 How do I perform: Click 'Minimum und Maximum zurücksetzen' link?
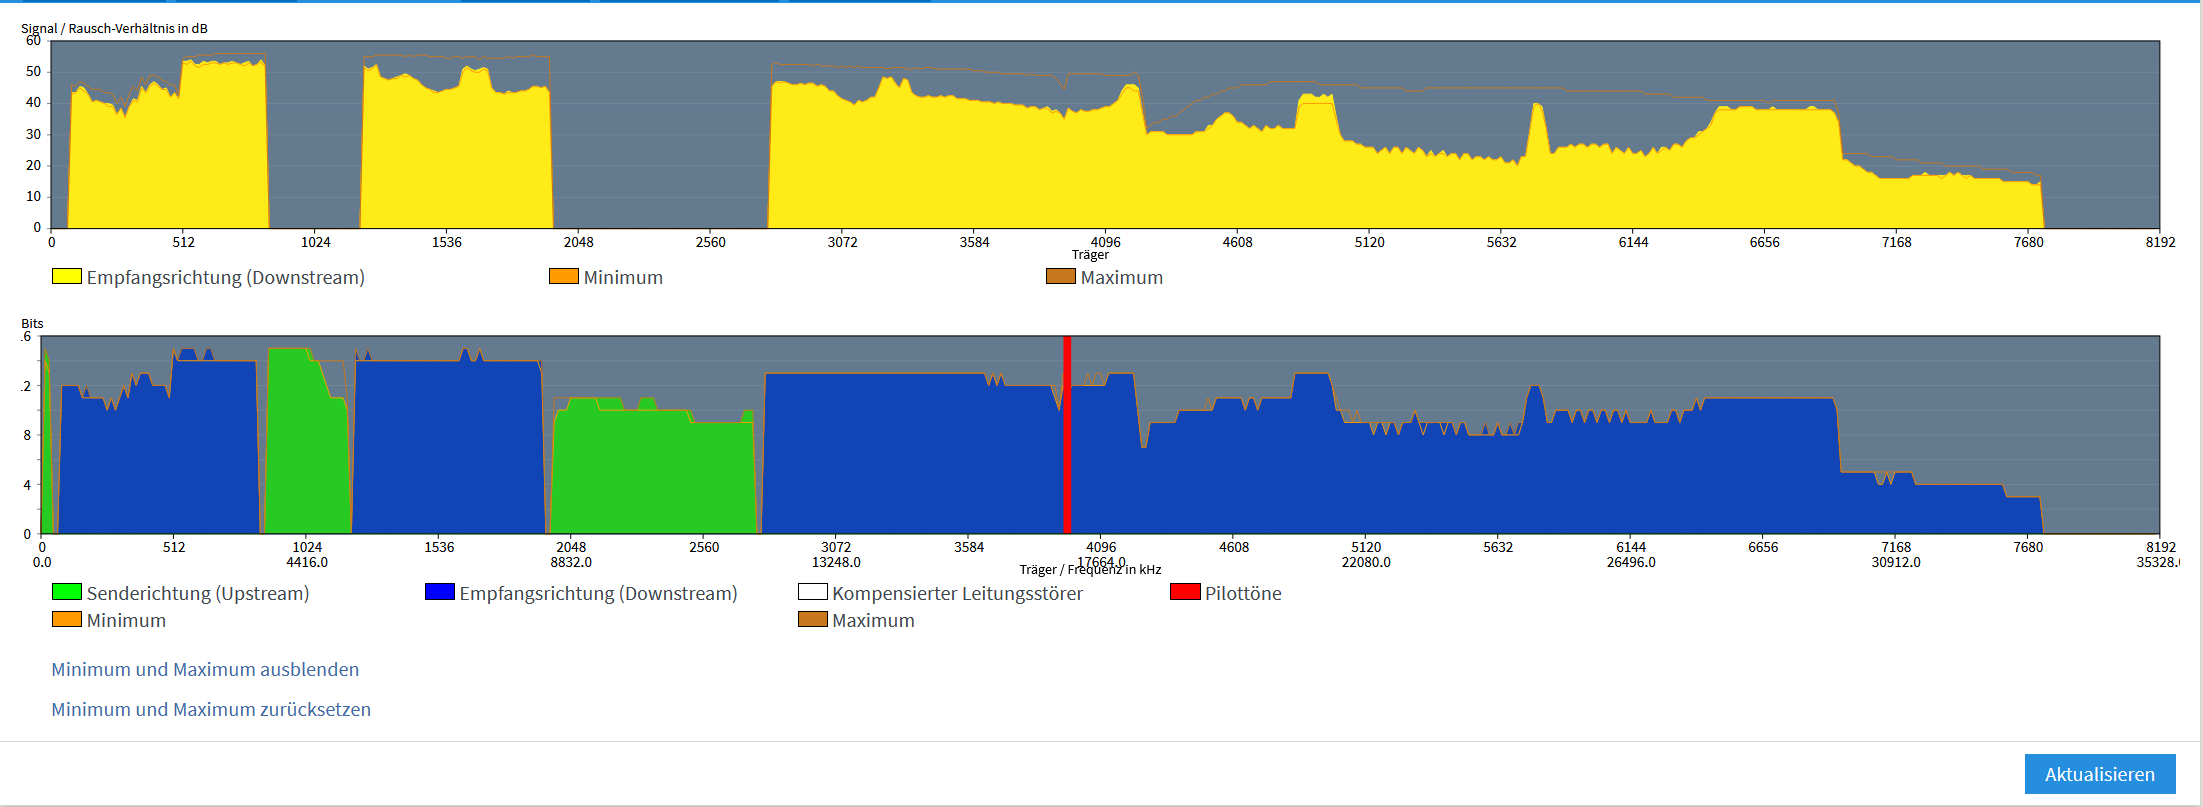211,709
